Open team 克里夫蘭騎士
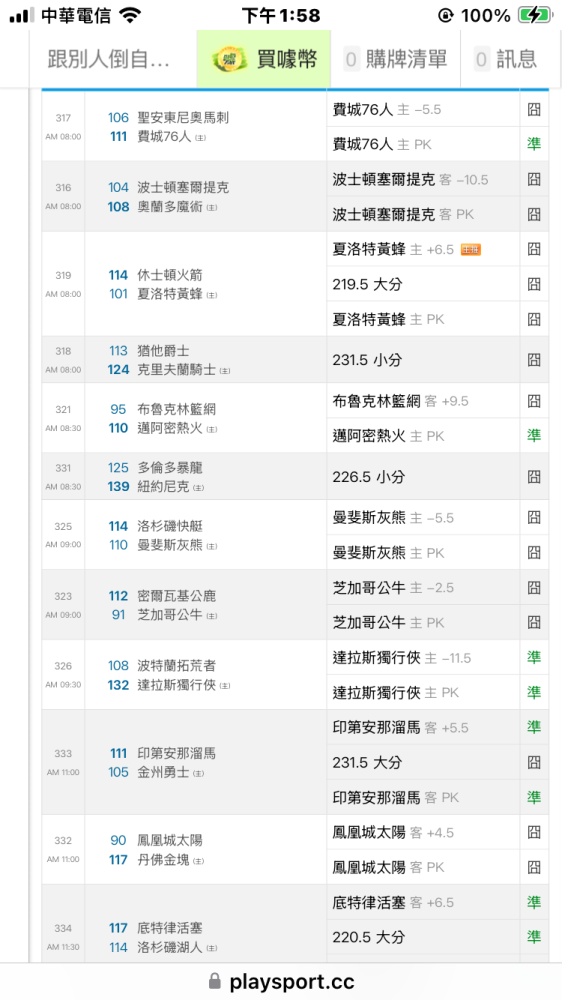 176,369
